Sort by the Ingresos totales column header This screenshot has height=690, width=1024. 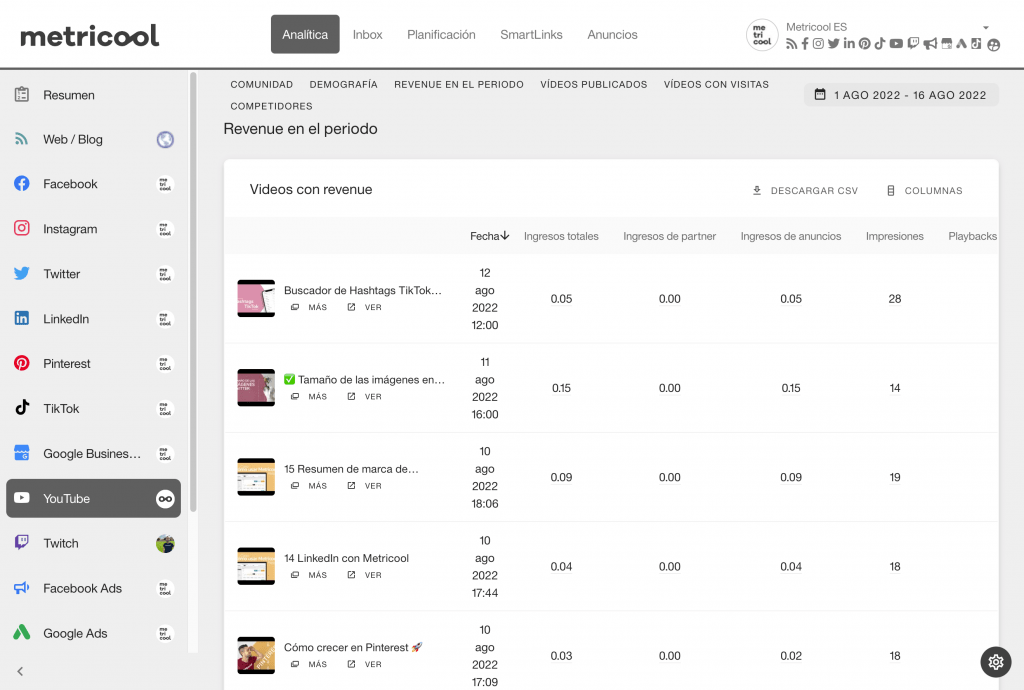click(x=561, y=236)
